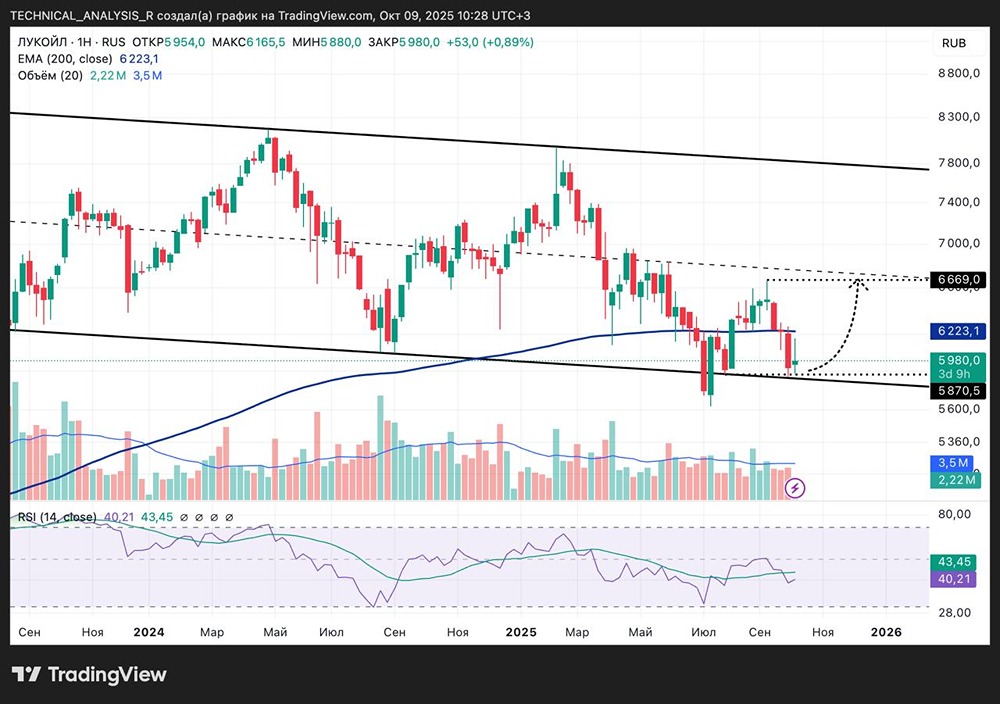Click the dashed arrow tip near 6 669,0
The image size is (1000, 704).
click(858, 283)
